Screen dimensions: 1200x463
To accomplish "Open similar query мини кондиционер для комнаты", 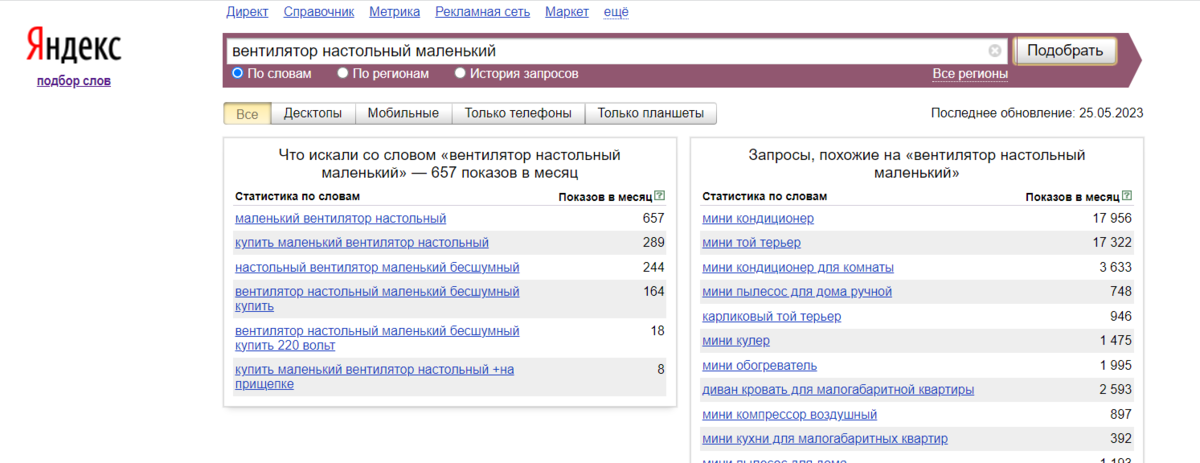I will point(798,267).
